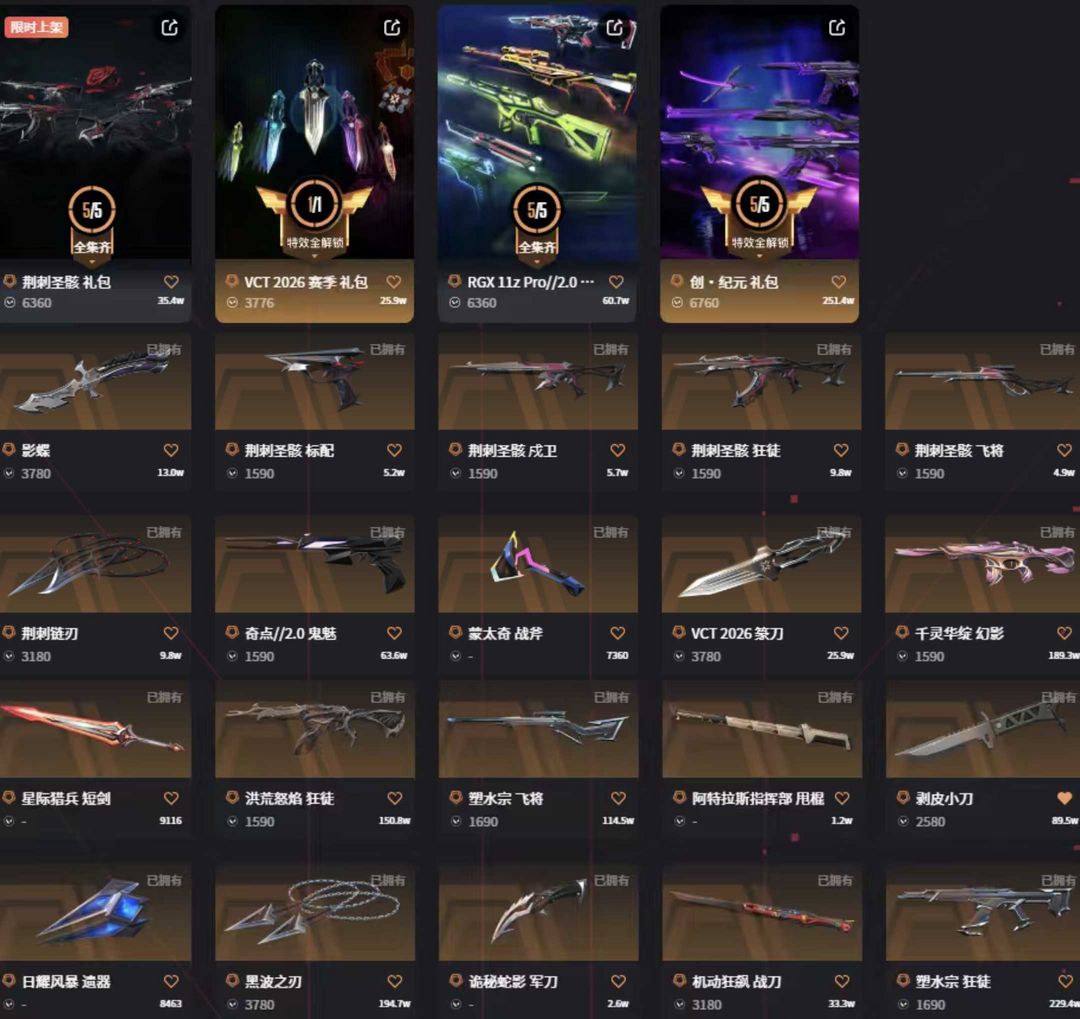1080x1019 pixels.
Task: Click the 5/5 emblem on 创·纪元 bundle
Action: [760, 215]
